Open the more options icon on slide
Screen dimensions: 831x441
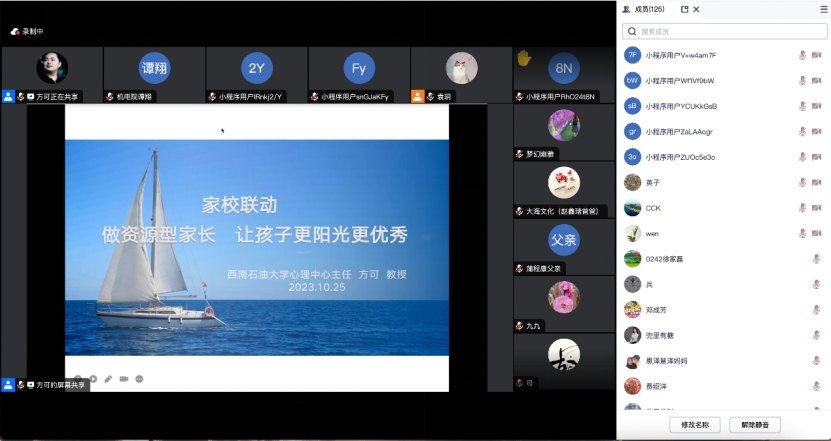click(139, 379)
